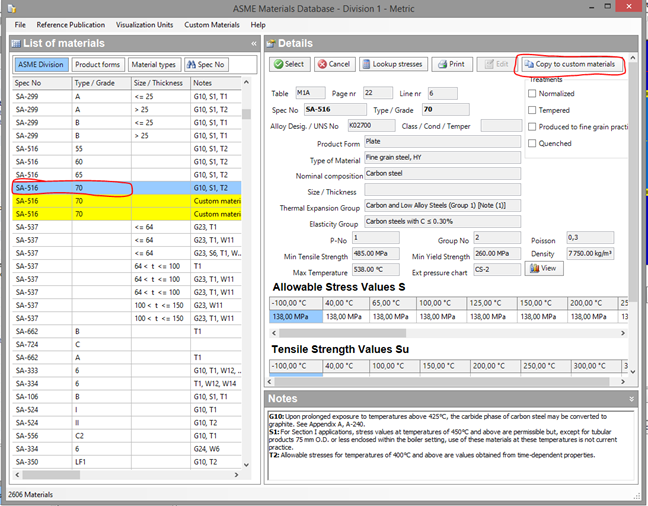Select the SA-556 C2 row
648x506 pixels.
point(127,436)
